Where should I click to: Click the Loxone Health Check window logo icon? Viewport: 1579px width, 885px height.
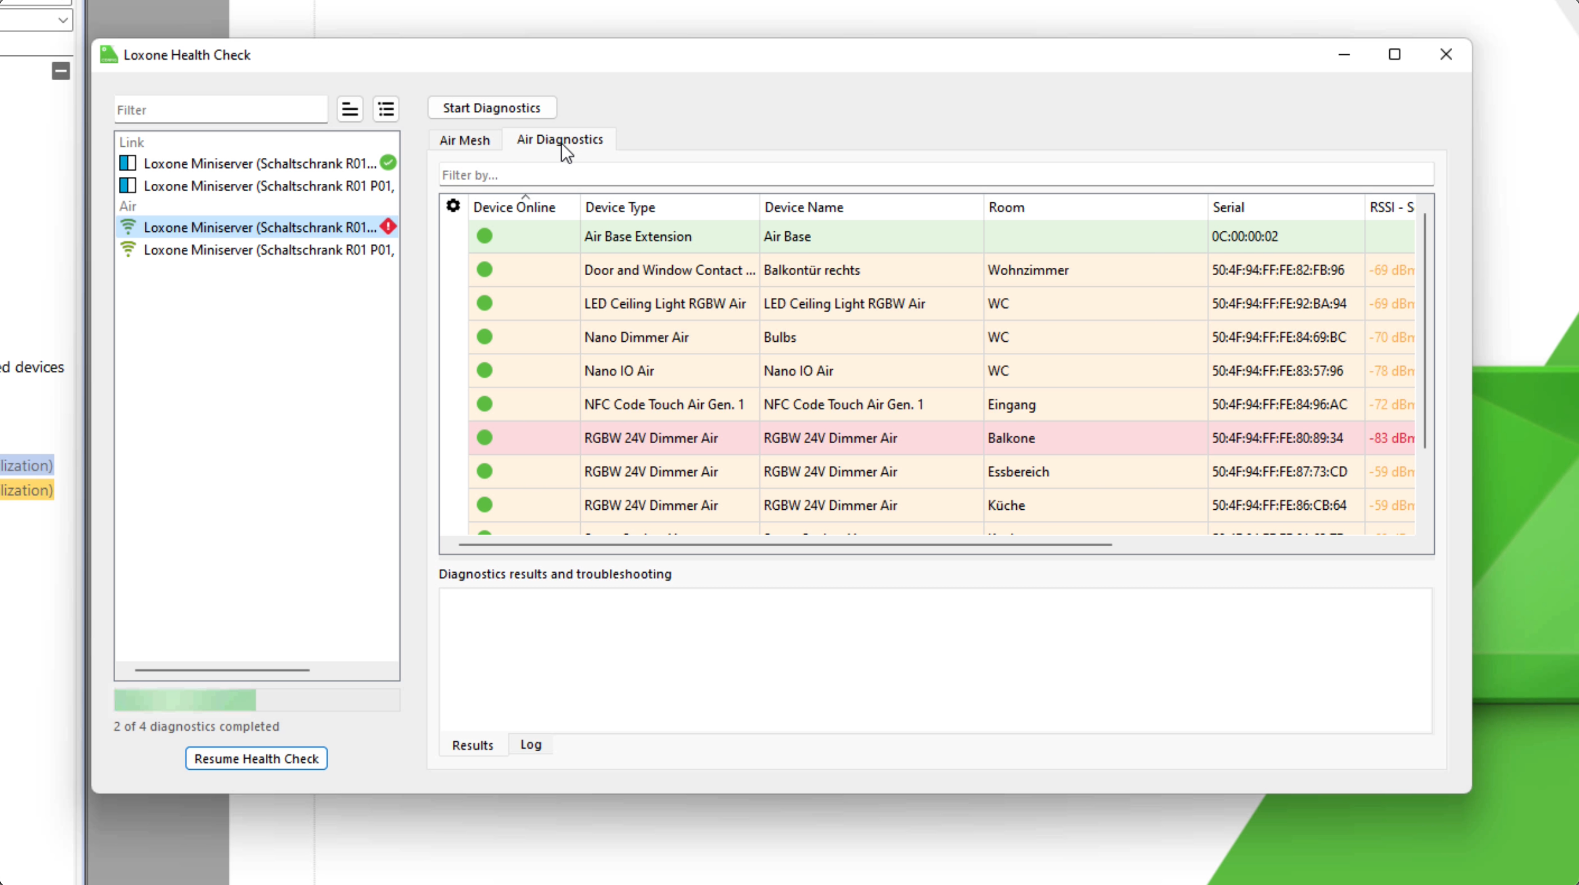[109, 55]
